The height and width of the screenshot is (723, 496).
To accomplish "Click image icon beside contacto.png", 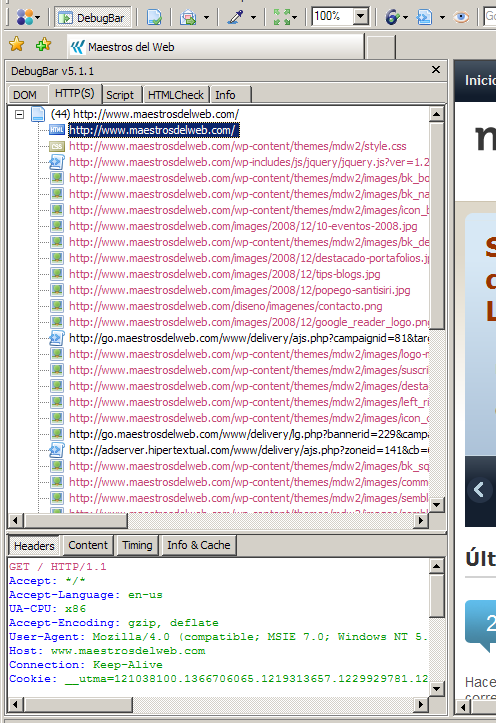I will point(57,306).
